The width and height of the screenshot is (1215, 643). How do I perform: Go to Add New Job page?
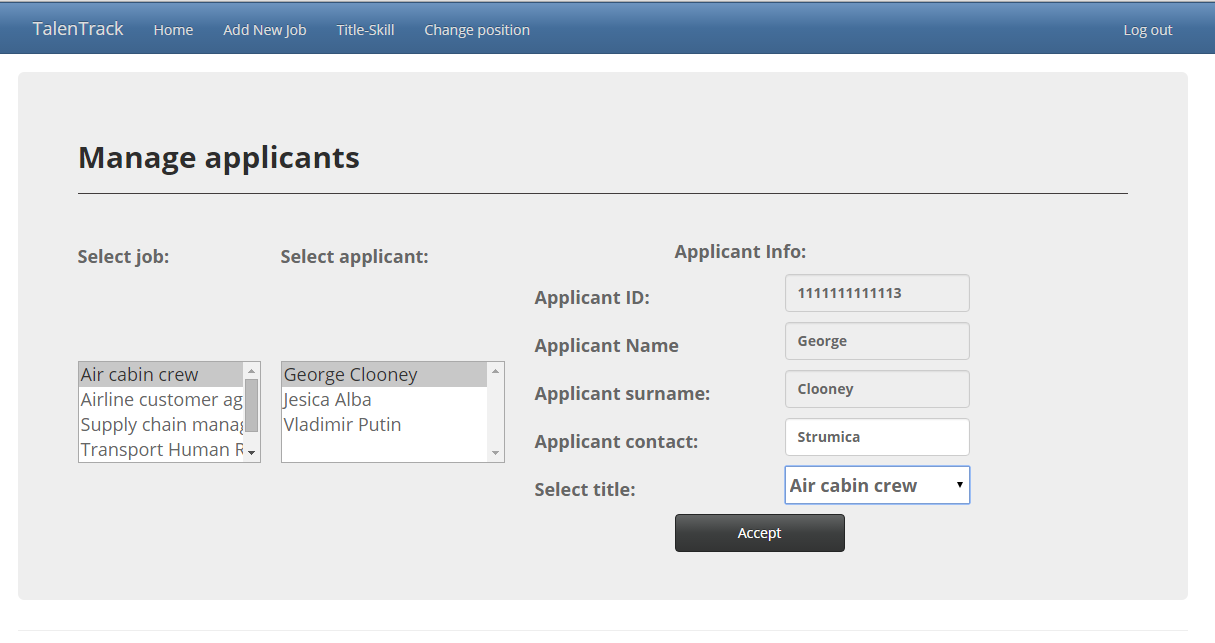tap(264, 30)
